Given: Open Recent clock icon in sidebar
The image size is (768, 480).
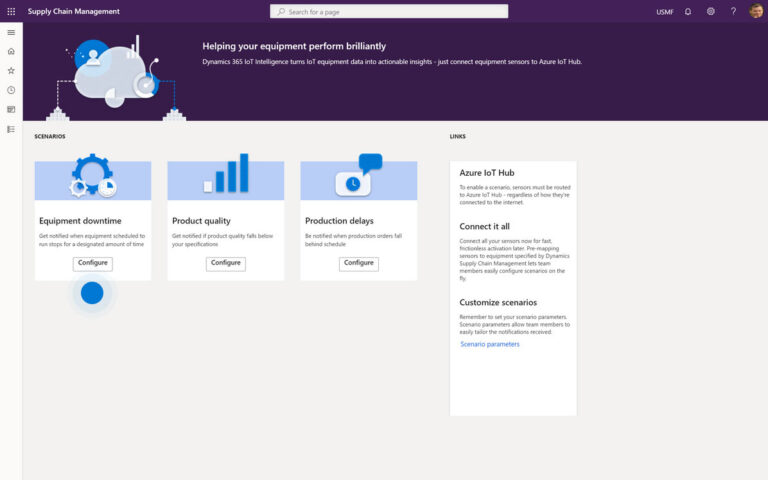Looking at the screenshot, I should click(11, 90).
